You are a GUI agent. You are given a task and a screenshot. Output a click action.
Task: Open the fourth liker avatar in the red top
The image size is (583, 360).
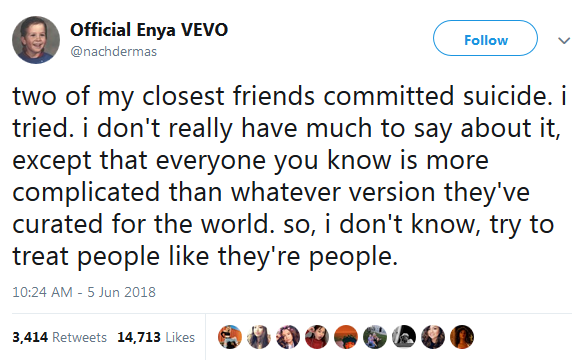tap(317, 337)
